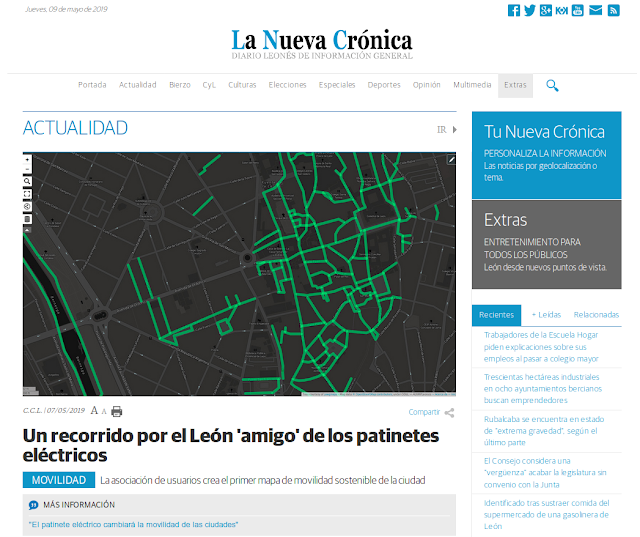
Task: Open El Consejo considera vergüenza news link
Action: pos(545,473)
